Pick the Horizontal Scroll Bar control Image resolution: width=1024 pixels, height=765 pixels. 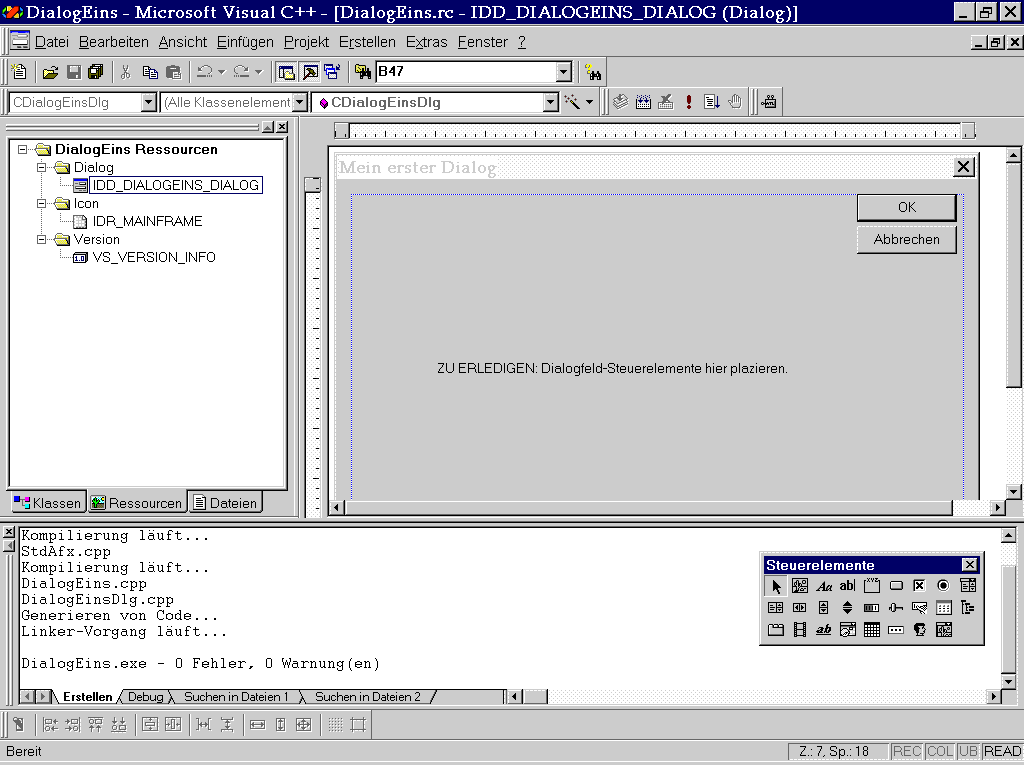(x=799, y=608)
